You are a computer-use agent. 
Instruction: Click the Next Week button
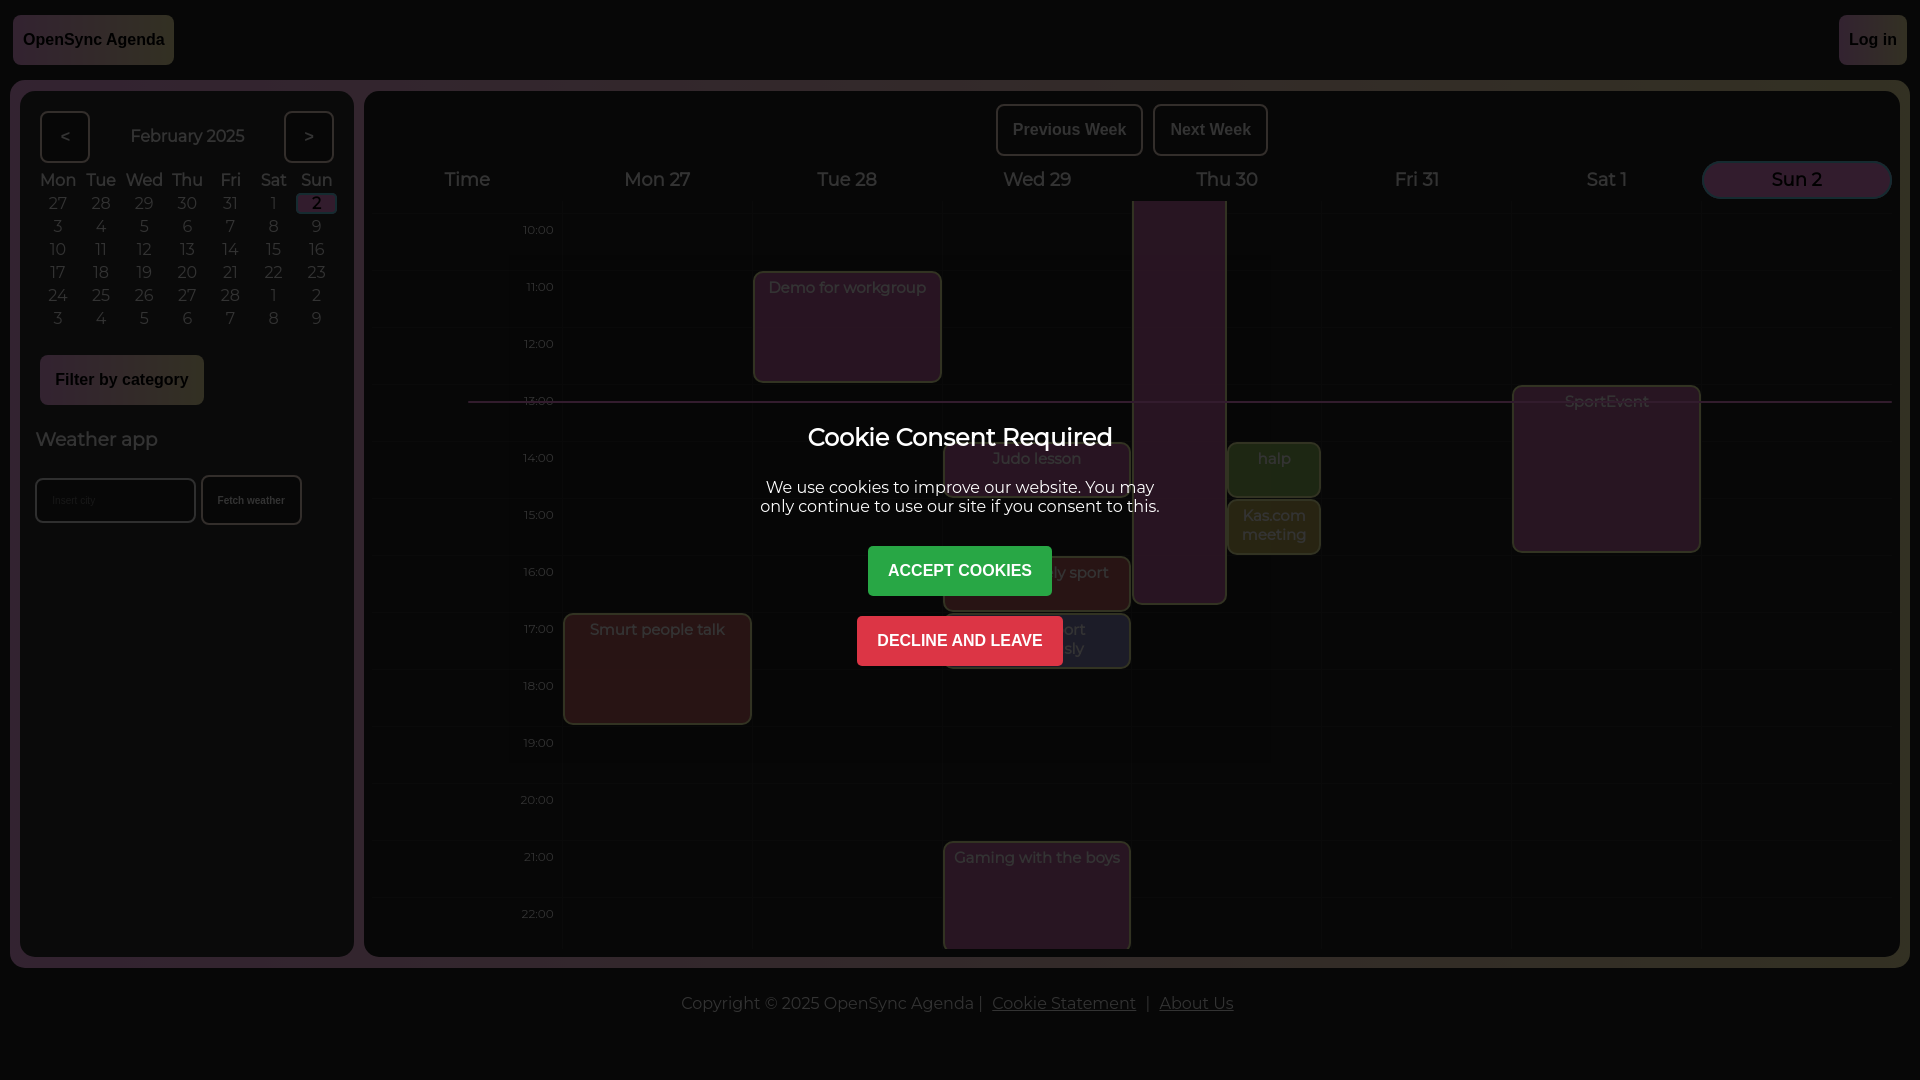tap(1209, 130)
